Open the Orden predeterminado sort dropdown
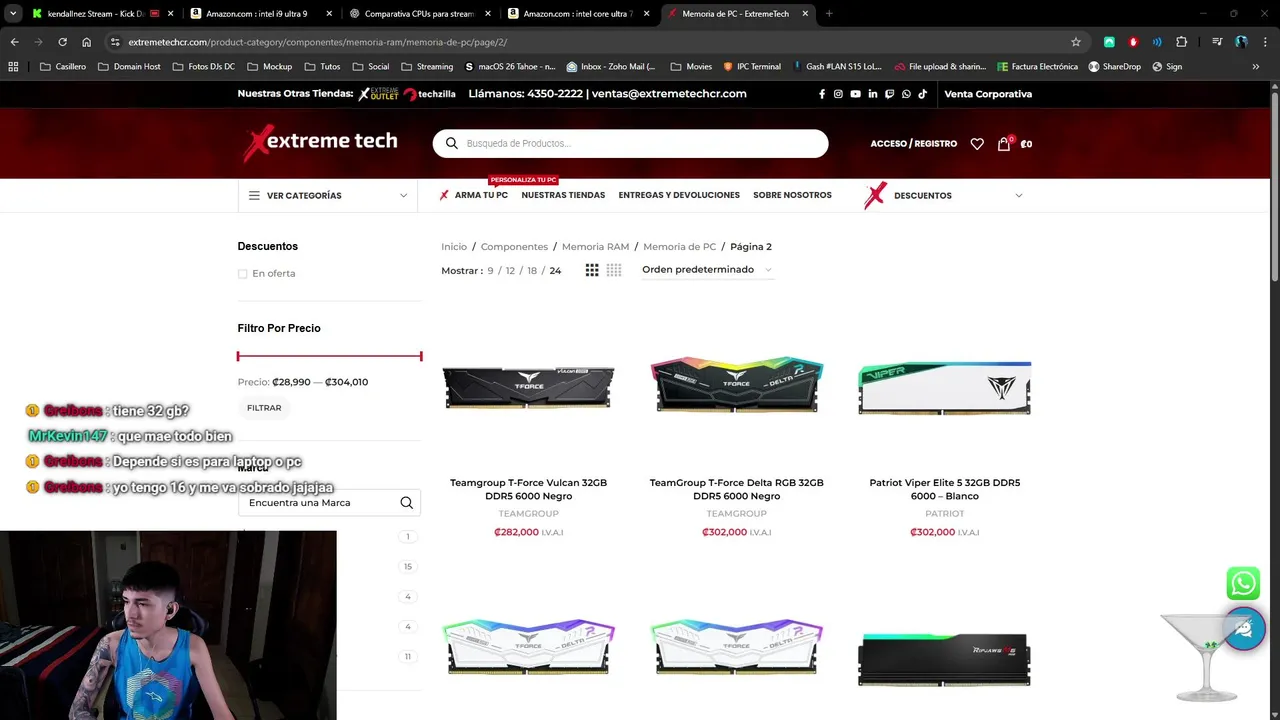This screenshot has width=1280, height=720. pyautogui.click(x=707, y=270)
